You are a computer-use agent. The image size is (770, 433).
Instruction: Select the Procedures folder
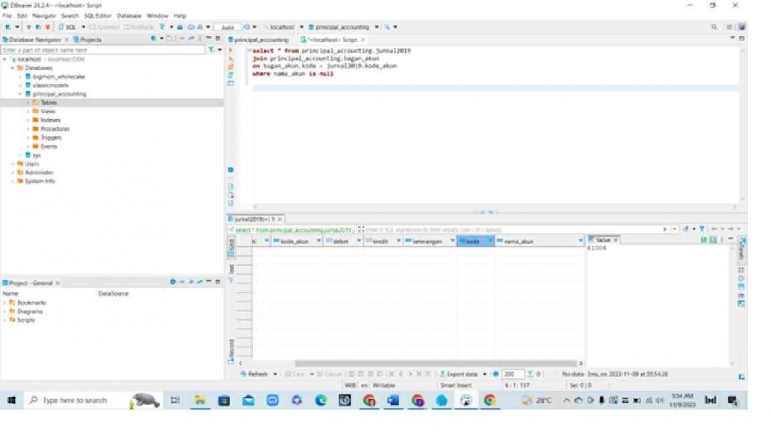coord(55,129)
